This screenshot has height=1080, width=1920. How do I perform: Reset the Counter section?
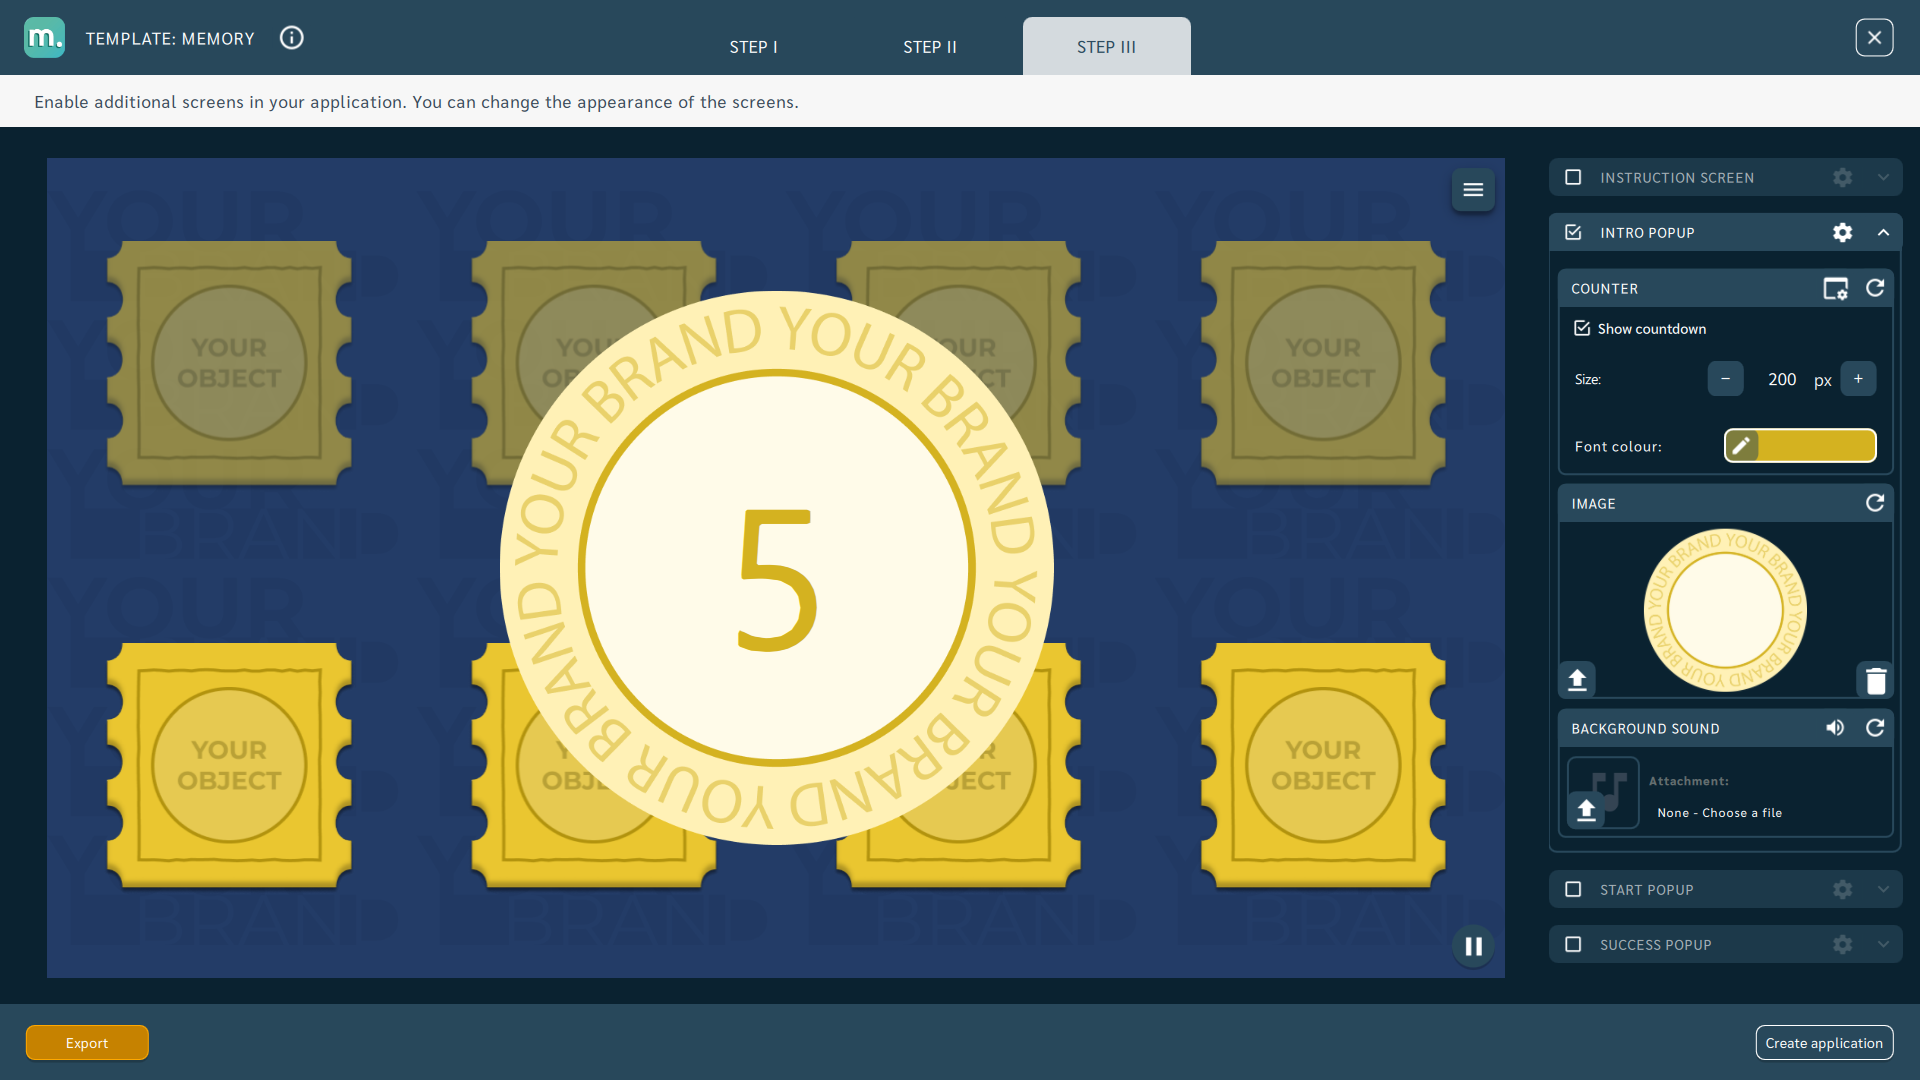pyautogui.click(x=1875, y=288)
